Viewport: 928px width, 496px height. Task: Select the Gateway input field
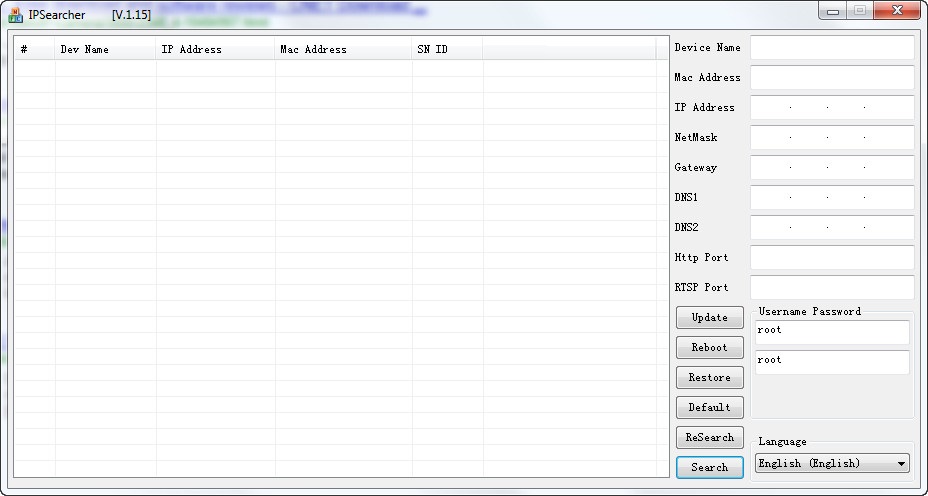point(832,168)
